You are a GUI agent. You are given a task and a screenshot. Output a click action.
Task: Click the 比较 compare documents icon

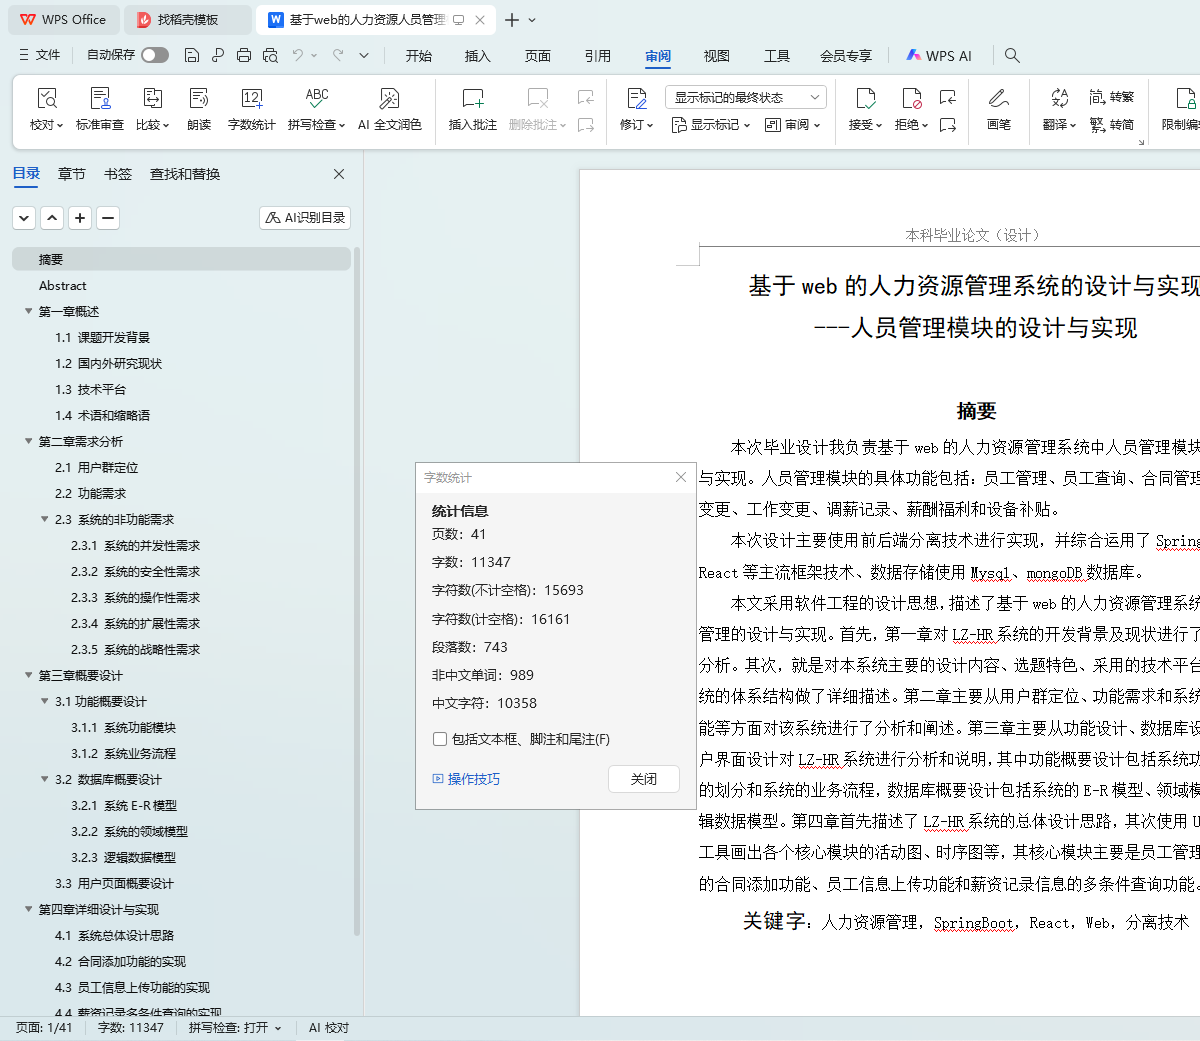click(x=152, y=108)
